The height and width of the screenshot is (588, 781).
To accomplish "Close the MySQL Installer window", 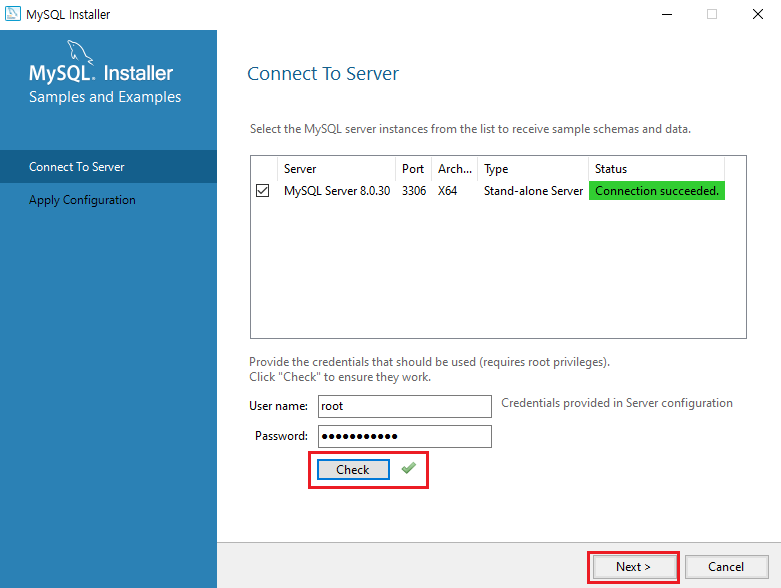I will (x=758, y=14).
